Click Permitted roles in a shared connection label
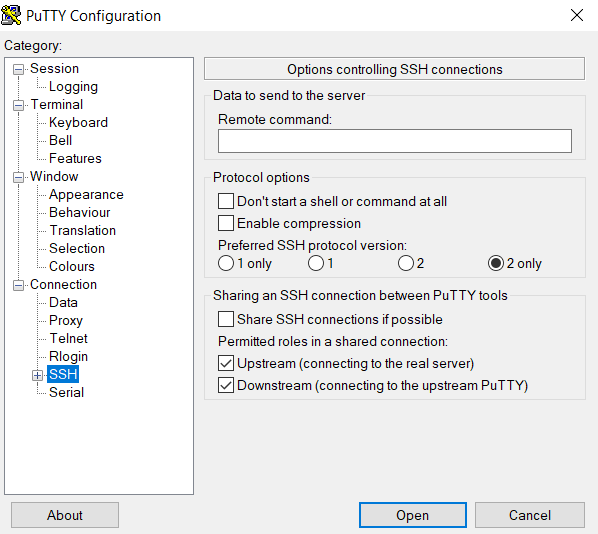 tap(333, 341)
